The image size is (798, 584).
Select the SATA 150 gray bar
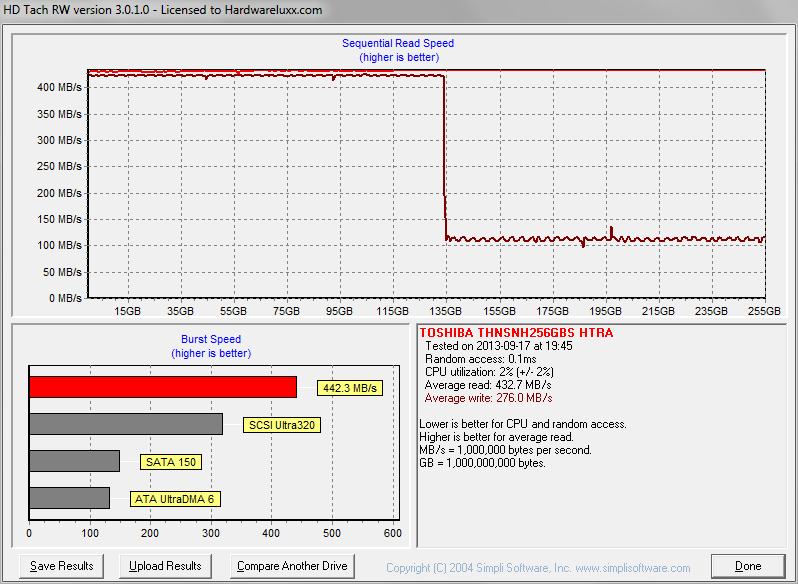coord(75,461)
